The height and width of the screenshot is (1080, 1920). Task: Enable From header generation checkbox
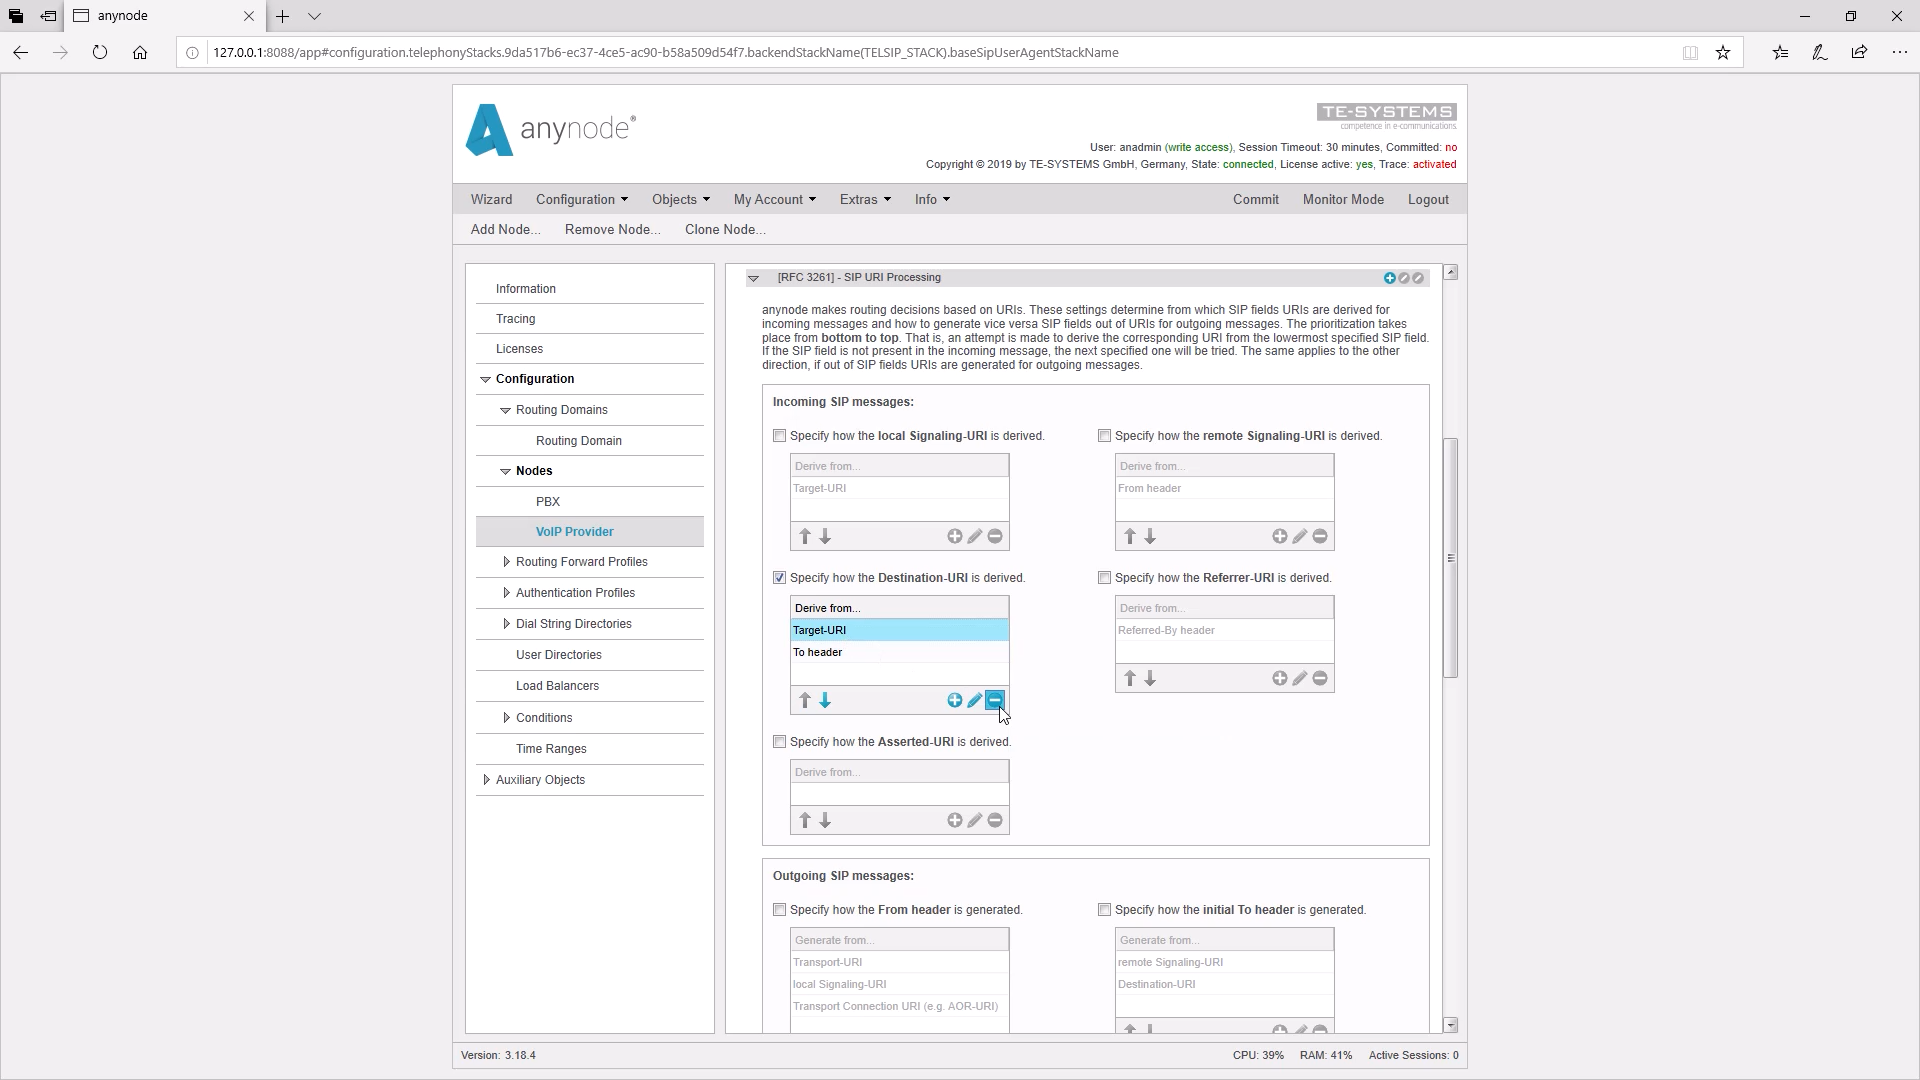click(x=779, y=910)
